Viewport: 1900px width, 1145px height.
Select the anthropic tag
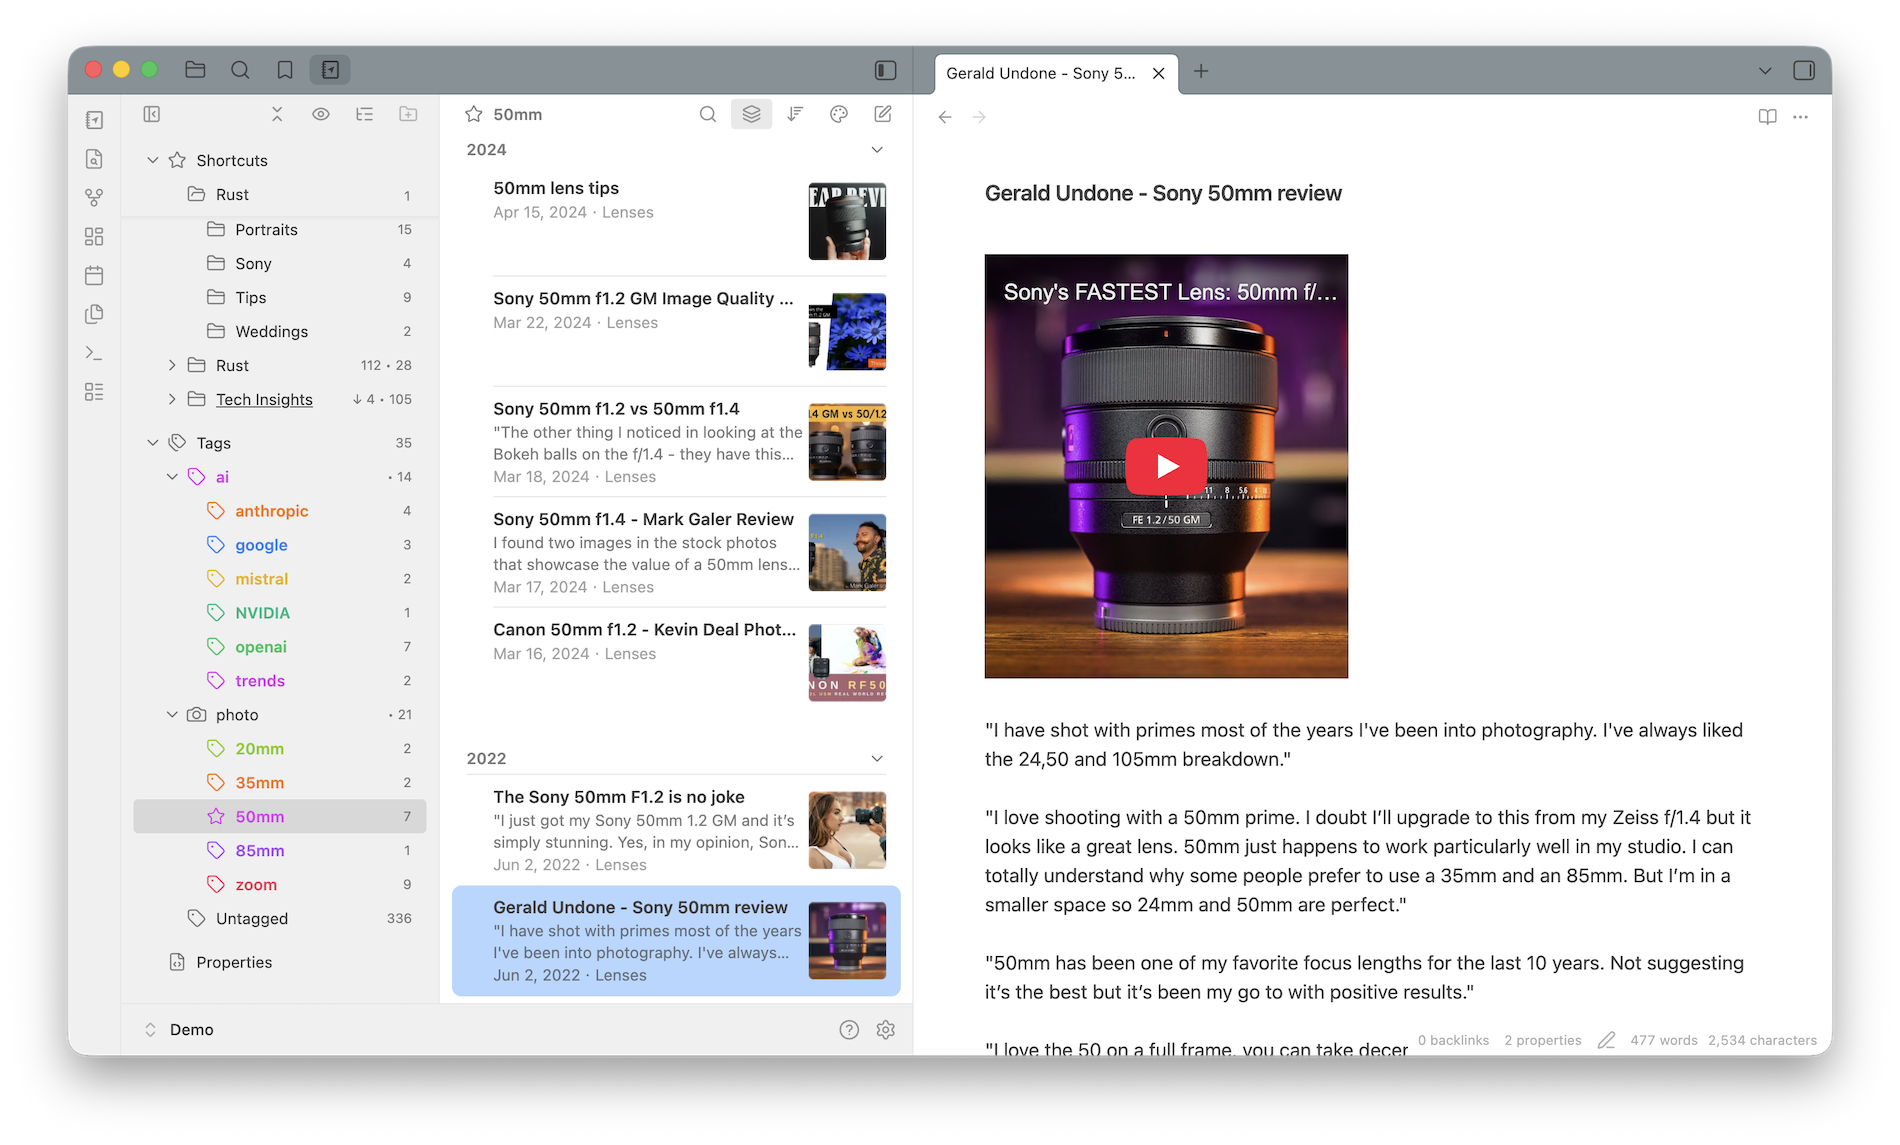coord(280,511)
